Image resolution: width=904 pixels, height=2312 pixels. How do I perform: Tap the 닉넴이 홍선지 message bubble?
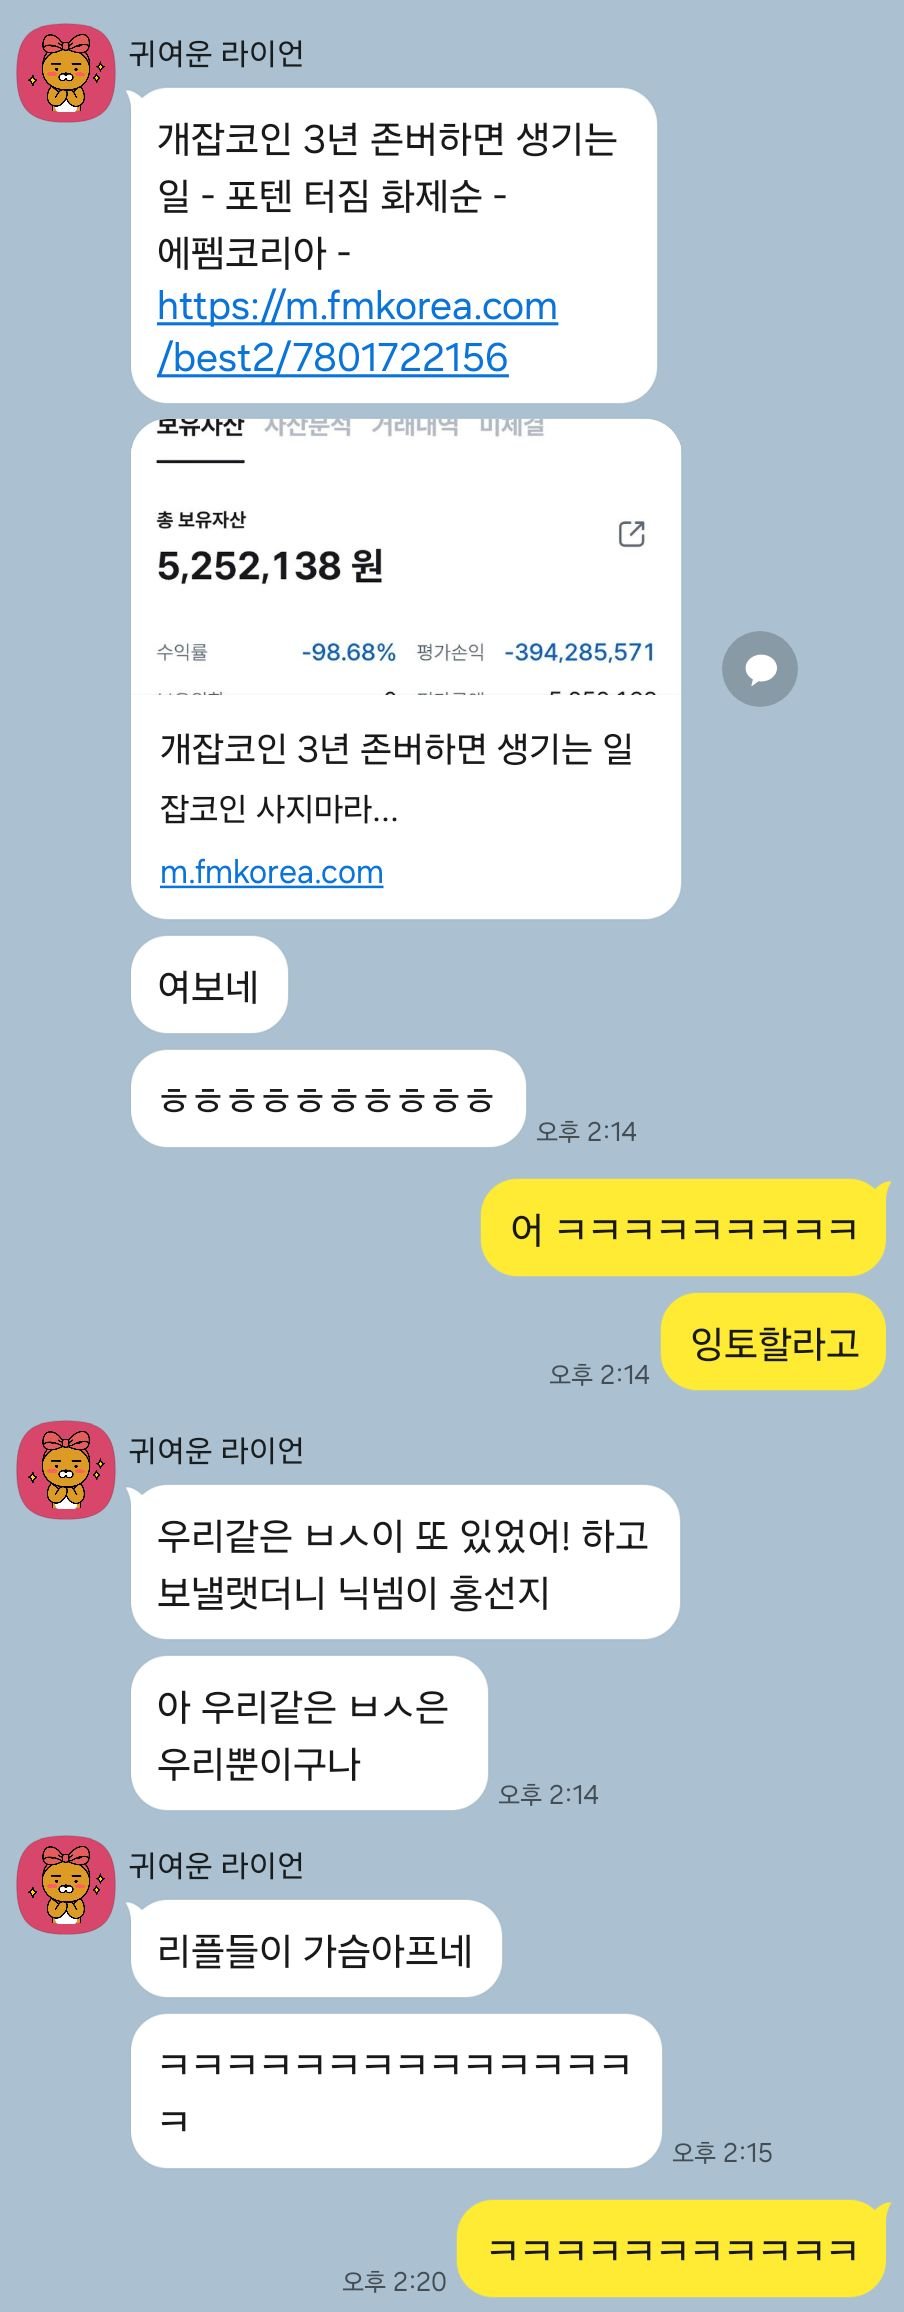click(405, 1562)
